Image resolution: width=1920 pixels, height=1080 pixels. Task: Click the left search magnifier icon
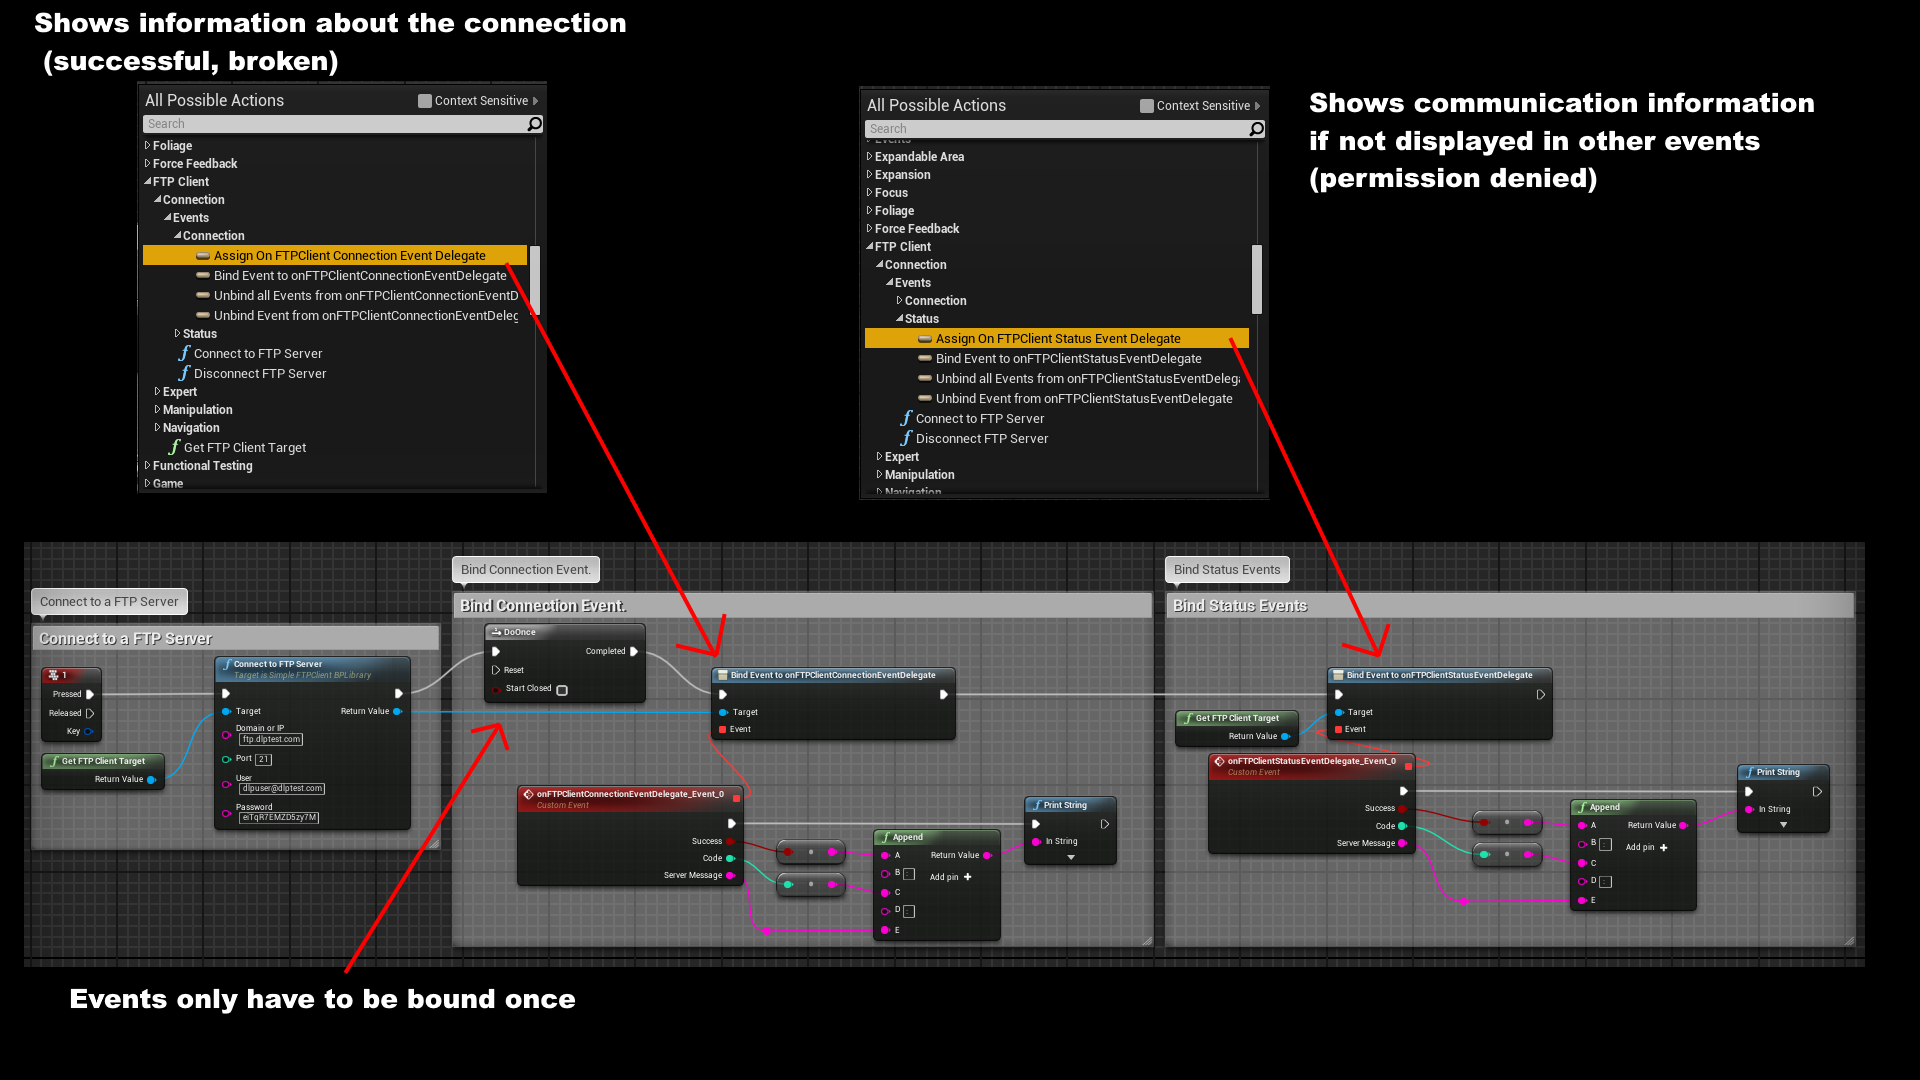[534, 124]
